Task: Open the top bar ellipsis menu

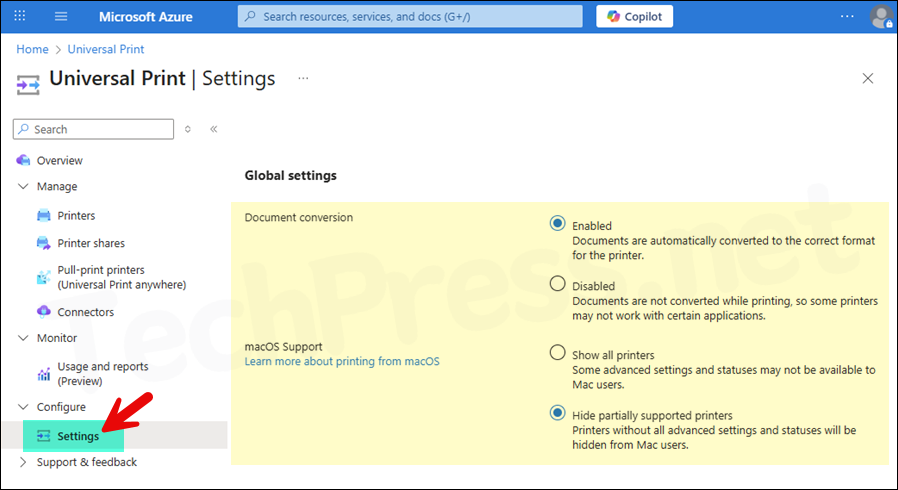Action: click(847, 16)
